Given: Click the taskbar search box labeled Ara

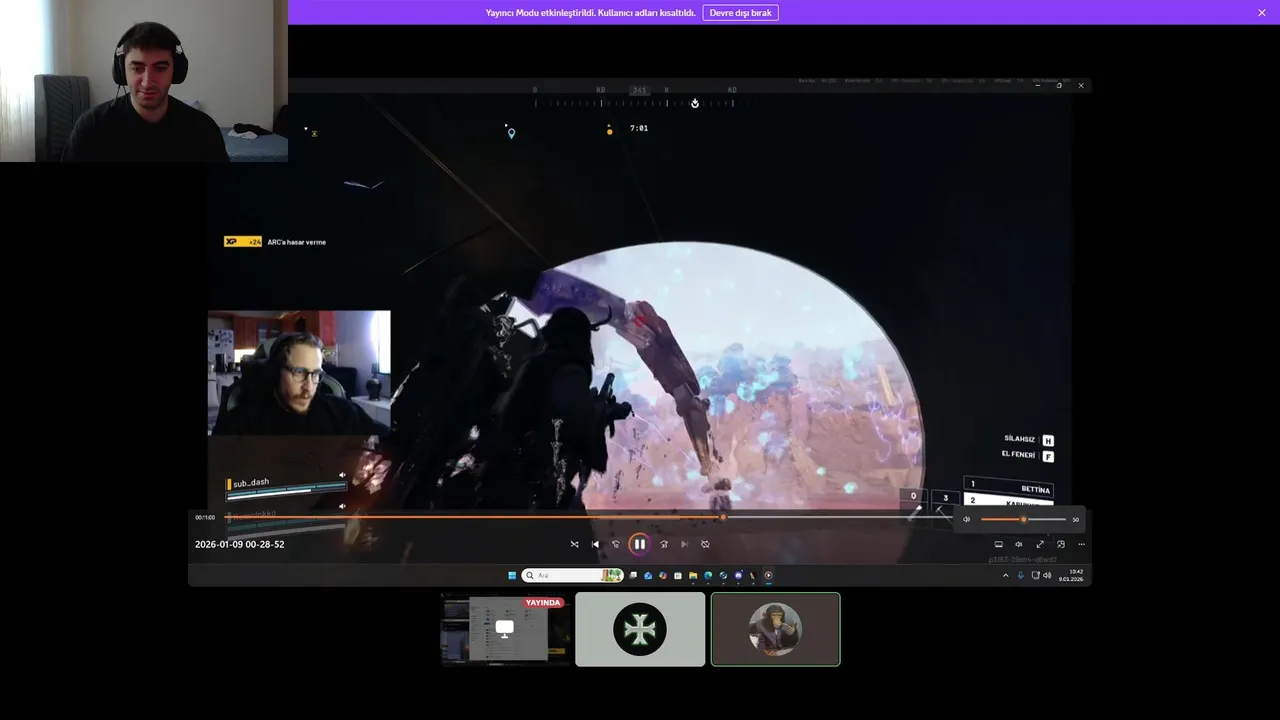Looking at the screenshot, I should click(573, 575).
